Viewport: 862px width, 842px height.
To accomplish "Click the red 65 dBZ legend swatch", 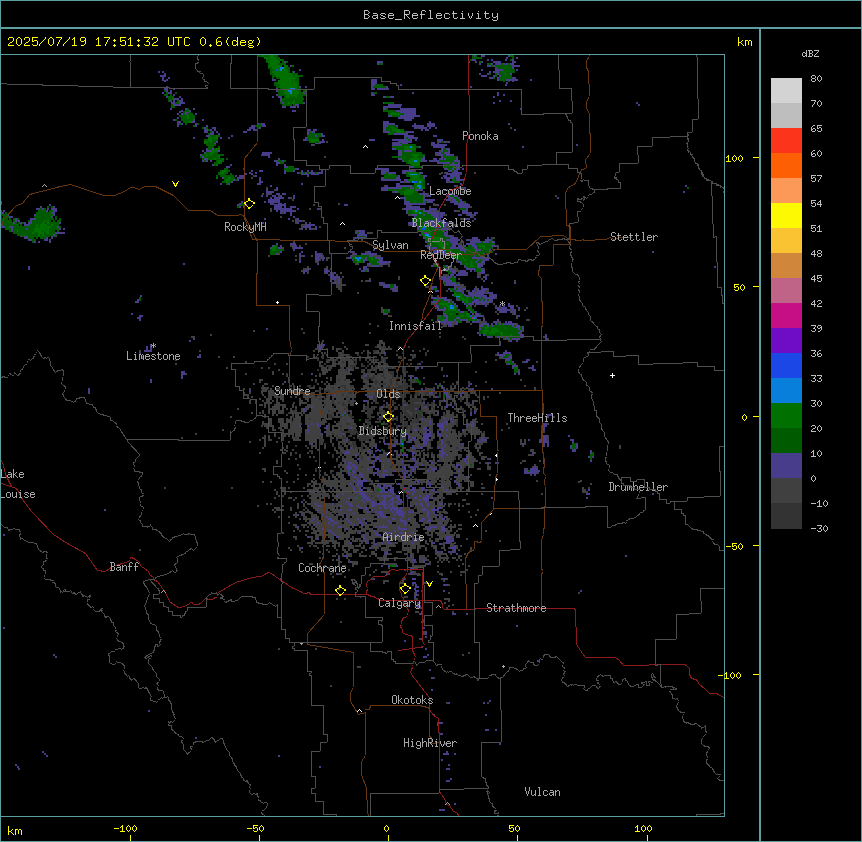I will tap(786, 140).
